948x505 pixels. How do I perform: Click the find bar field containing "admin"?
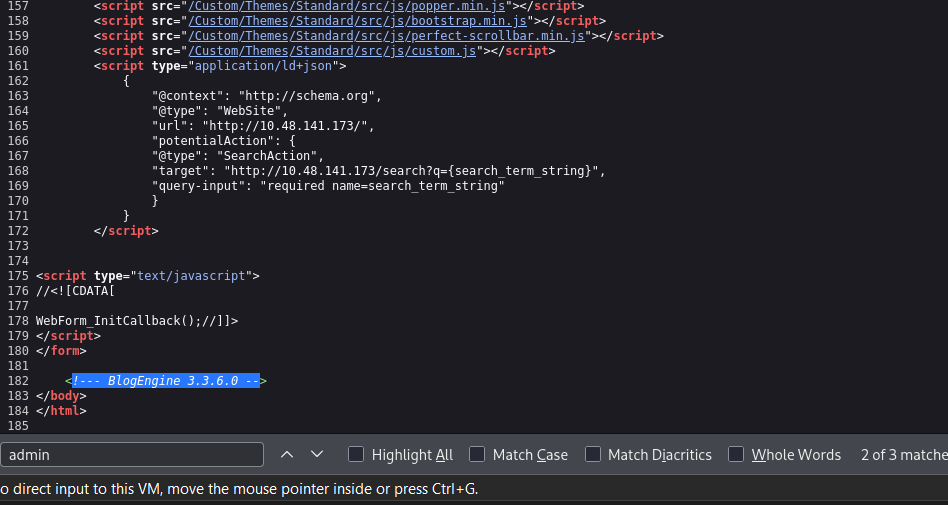tap(132, 455)
